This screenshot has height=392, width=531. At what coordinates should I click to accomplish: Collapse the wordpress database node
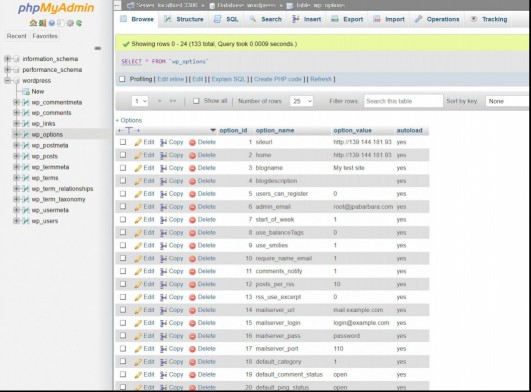(x=7, y=81)
